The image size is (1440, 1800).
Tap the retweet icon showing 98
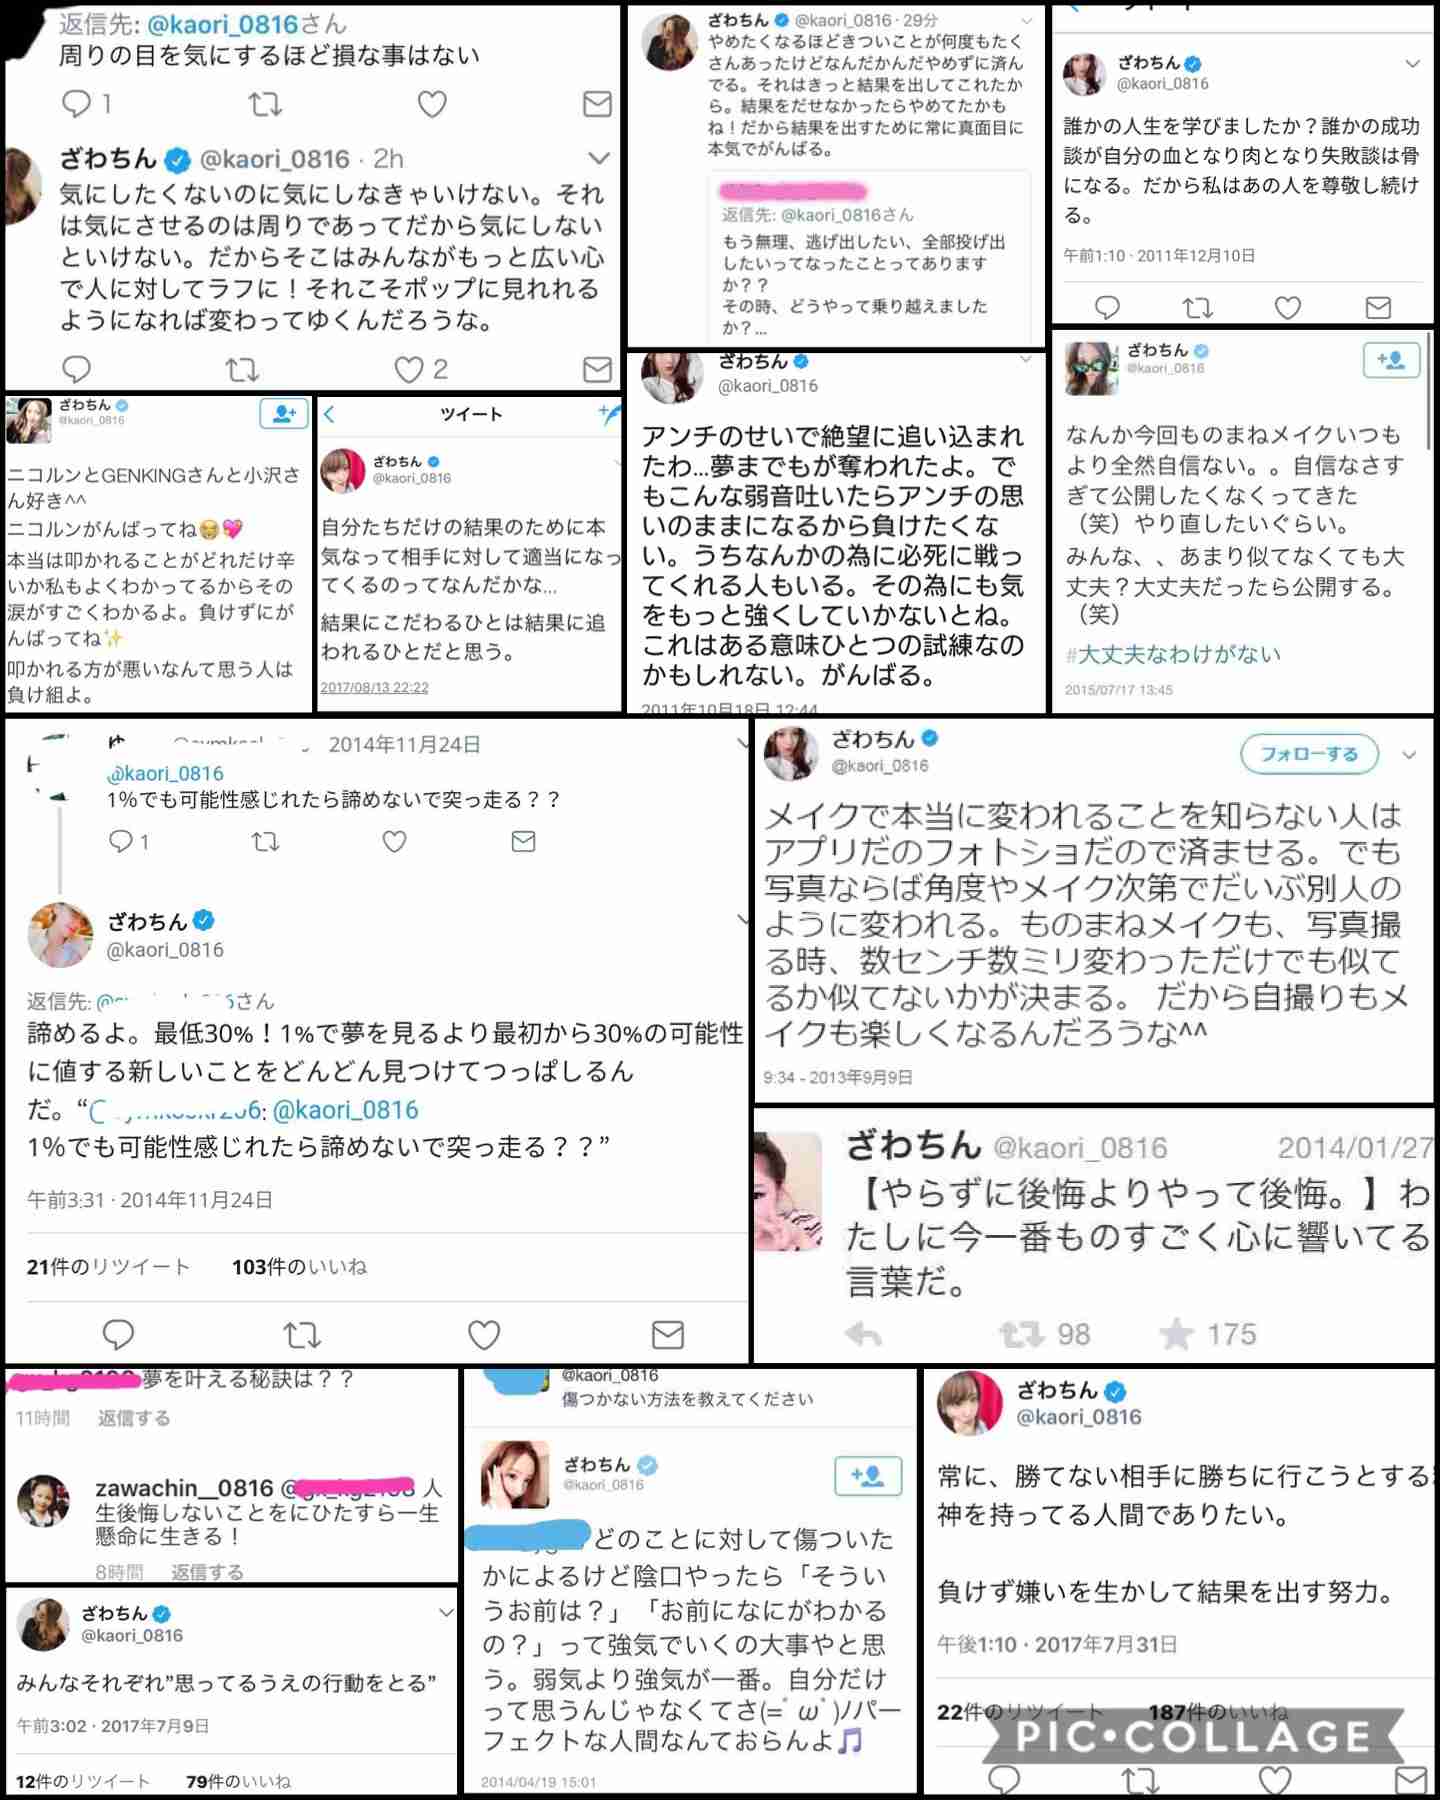(1021, 1333)
